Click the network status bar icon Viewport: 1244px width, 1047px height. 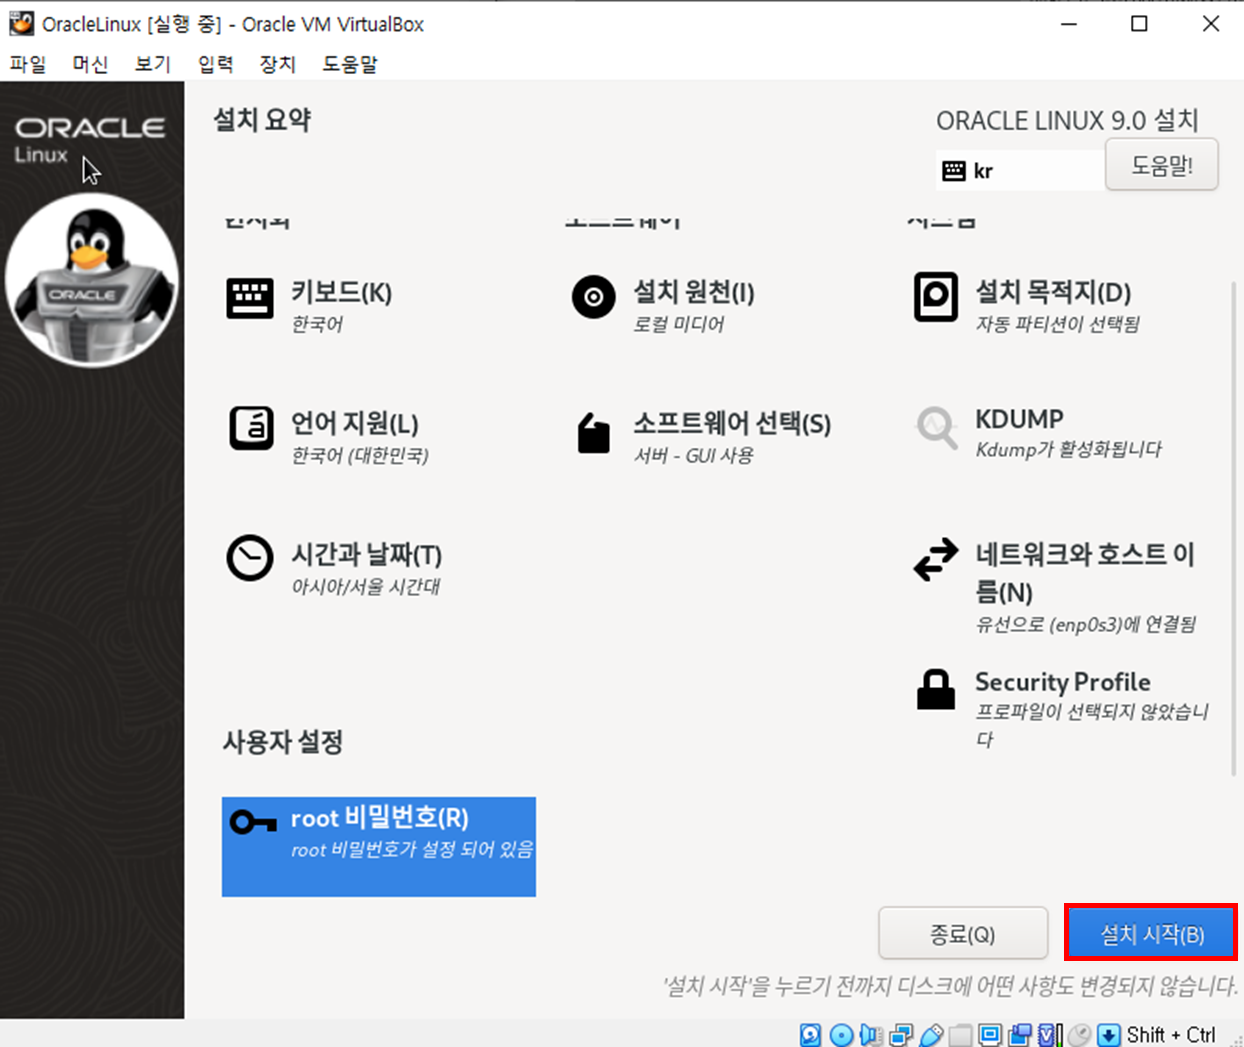coord(901,1035)
